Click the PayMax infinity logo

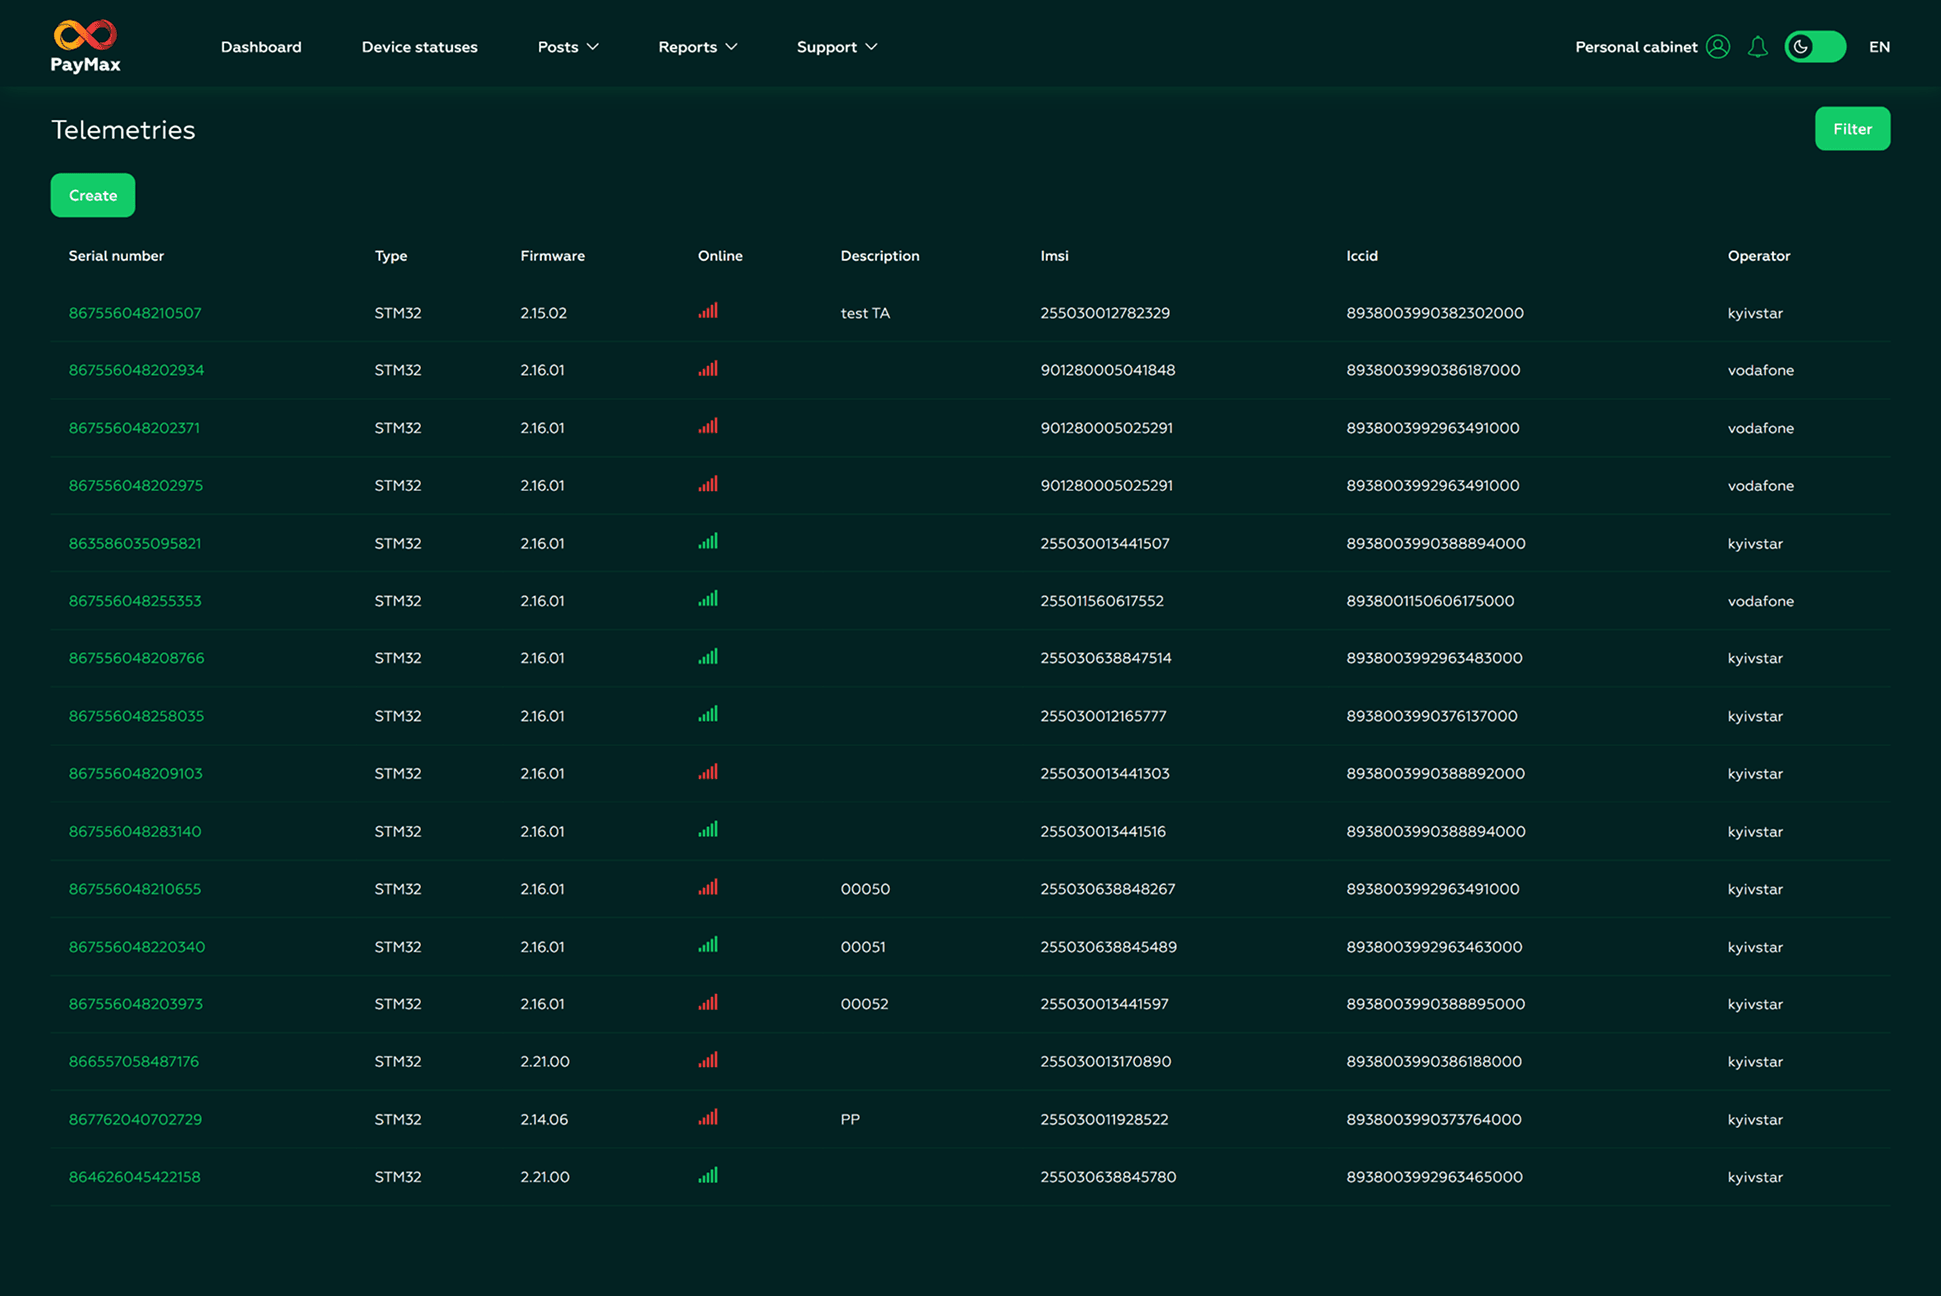coord(85,46)
